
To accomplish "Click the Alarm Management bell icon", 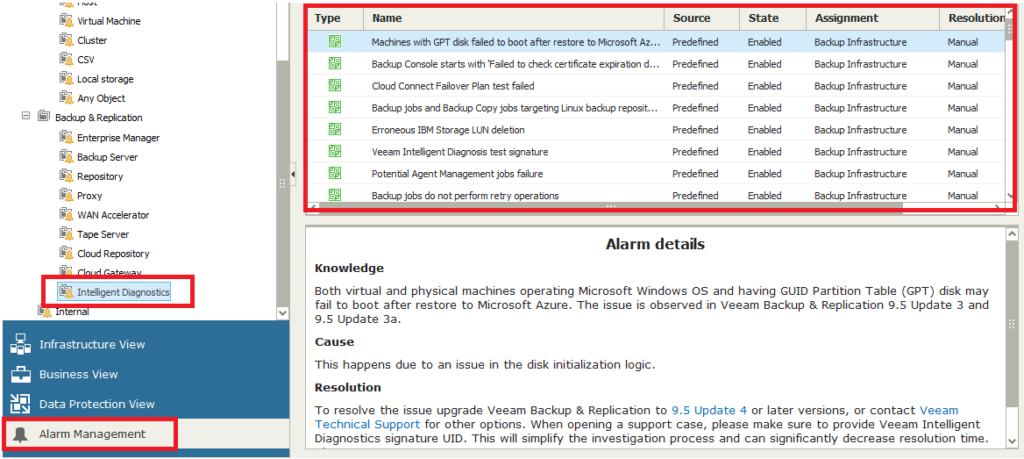I will tap(21, 434).
